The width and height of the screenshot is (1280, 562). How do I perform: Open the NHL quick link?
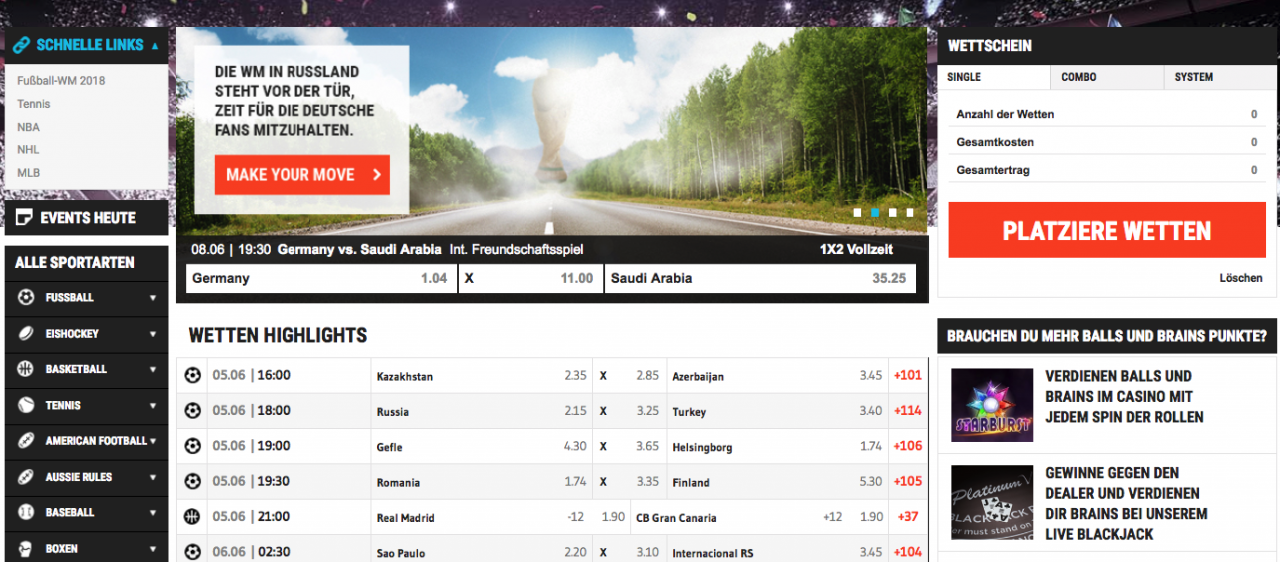[28, 150]
